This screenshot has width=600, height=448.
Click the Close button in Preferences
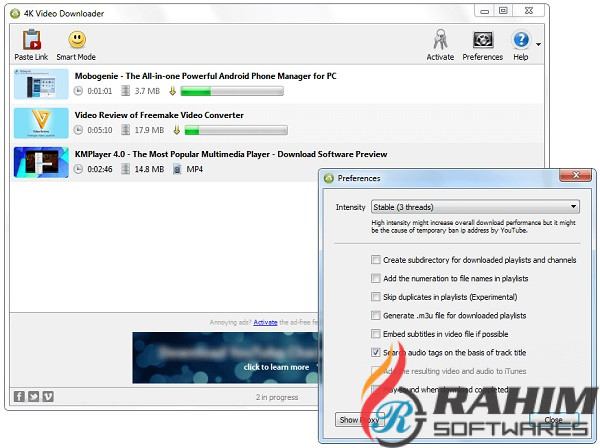(553, 420)
